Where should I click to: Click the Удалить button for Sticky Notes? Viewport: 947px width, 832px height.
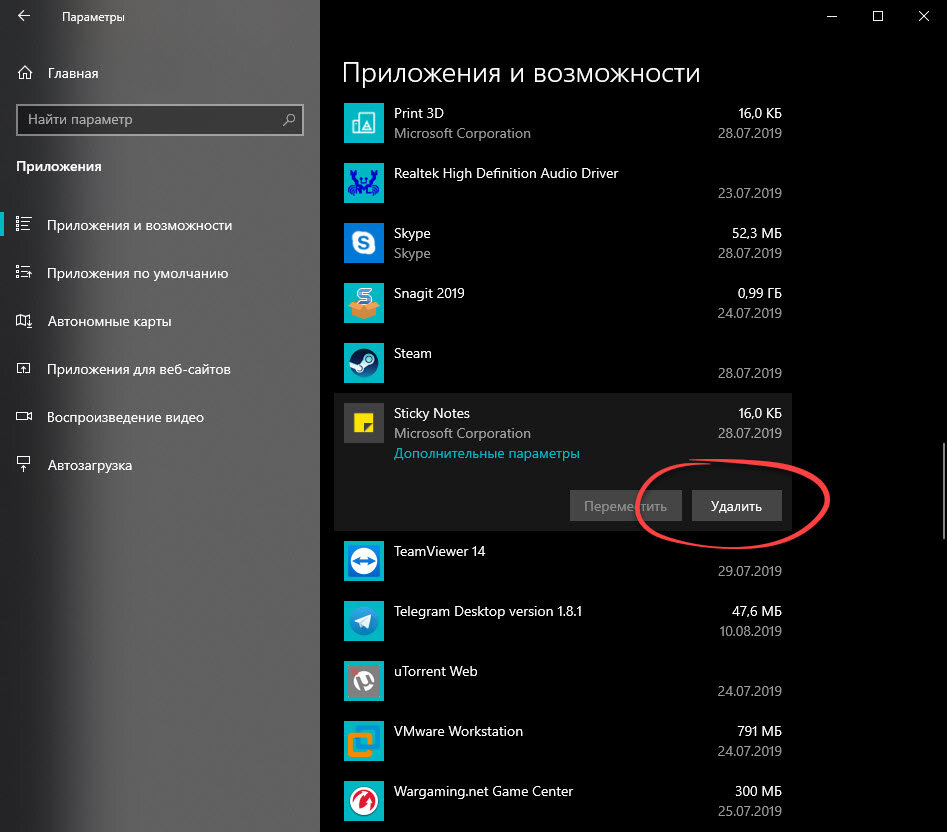[736, 505]
